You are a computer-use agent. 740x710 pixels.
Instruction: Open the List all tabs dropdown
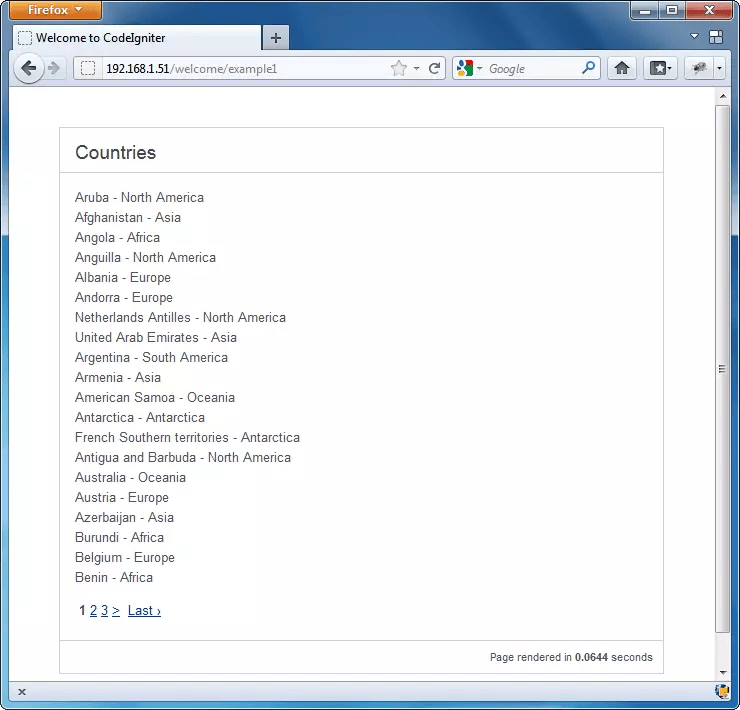694,36
